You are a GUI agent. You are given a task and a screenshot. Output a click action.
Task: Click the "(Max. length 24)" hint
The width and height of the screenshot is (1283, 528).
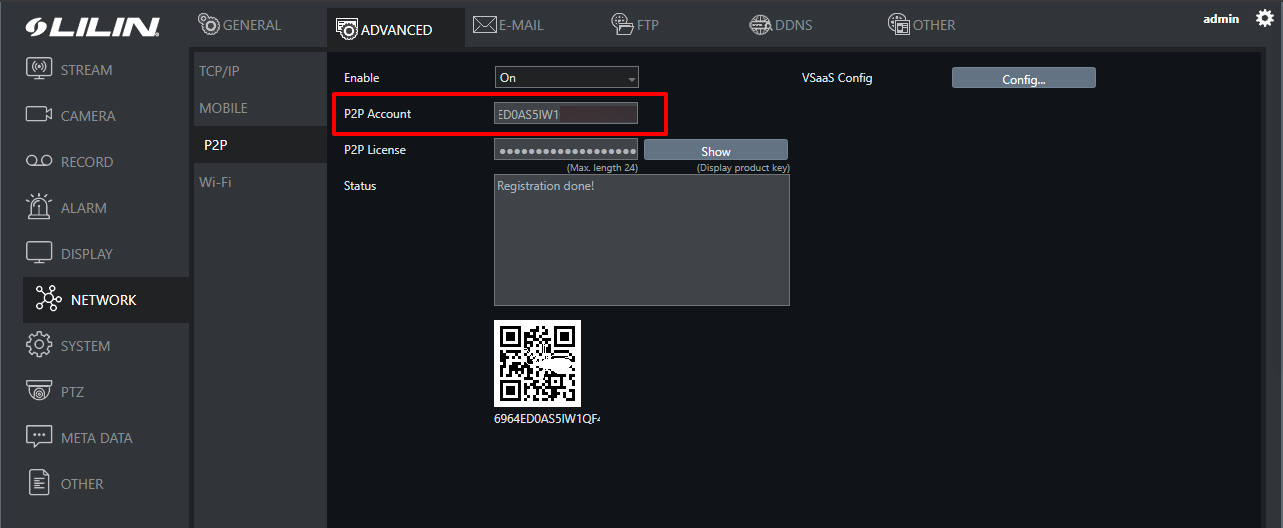coord(602,168)
